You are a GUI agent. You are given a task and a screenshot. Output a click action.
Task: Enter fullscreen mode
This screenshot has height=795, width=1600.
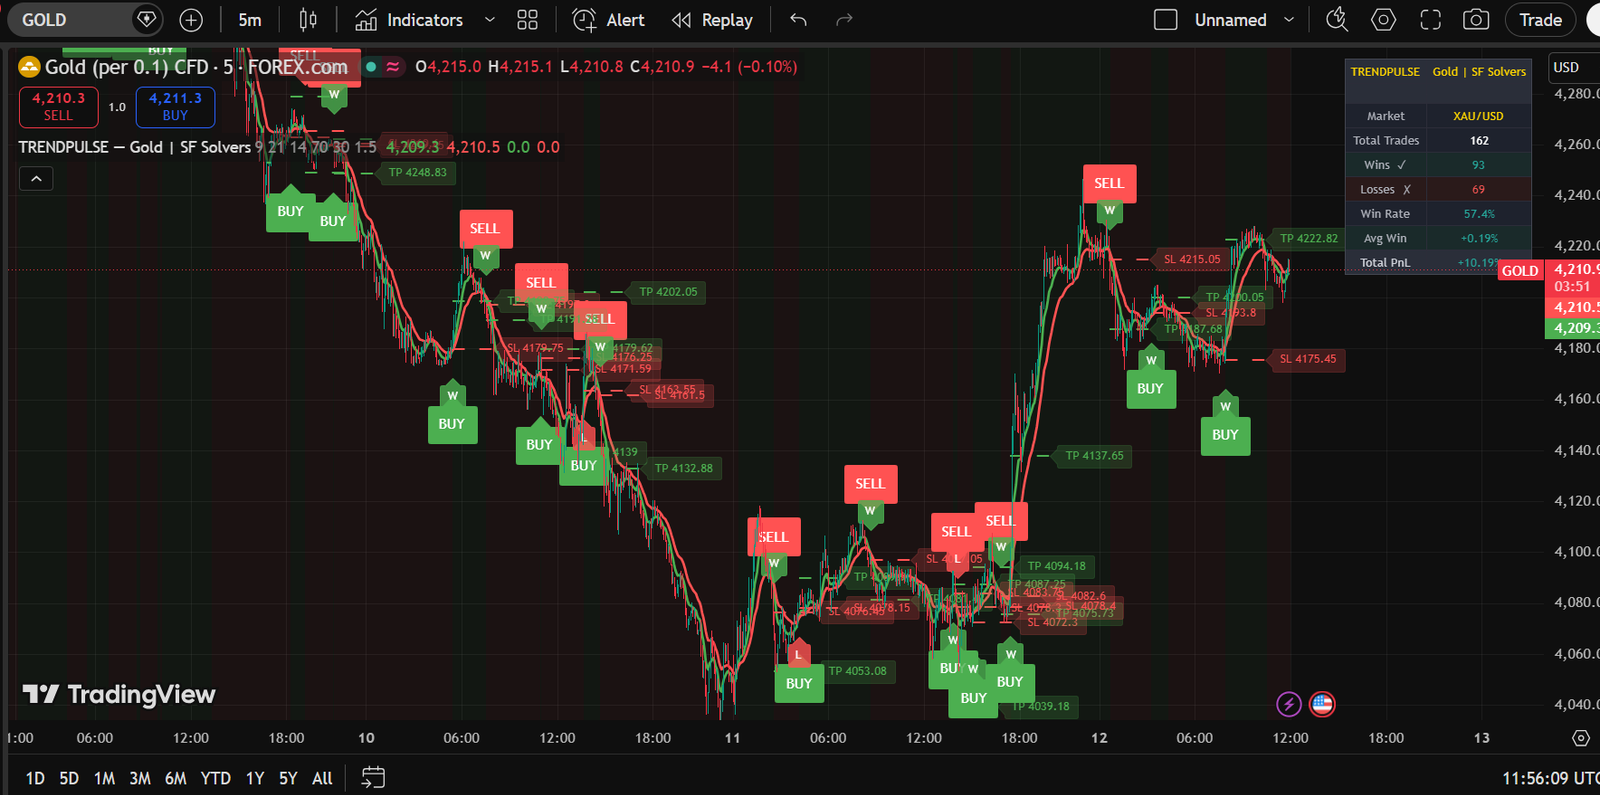click(x=1430, y=20)
